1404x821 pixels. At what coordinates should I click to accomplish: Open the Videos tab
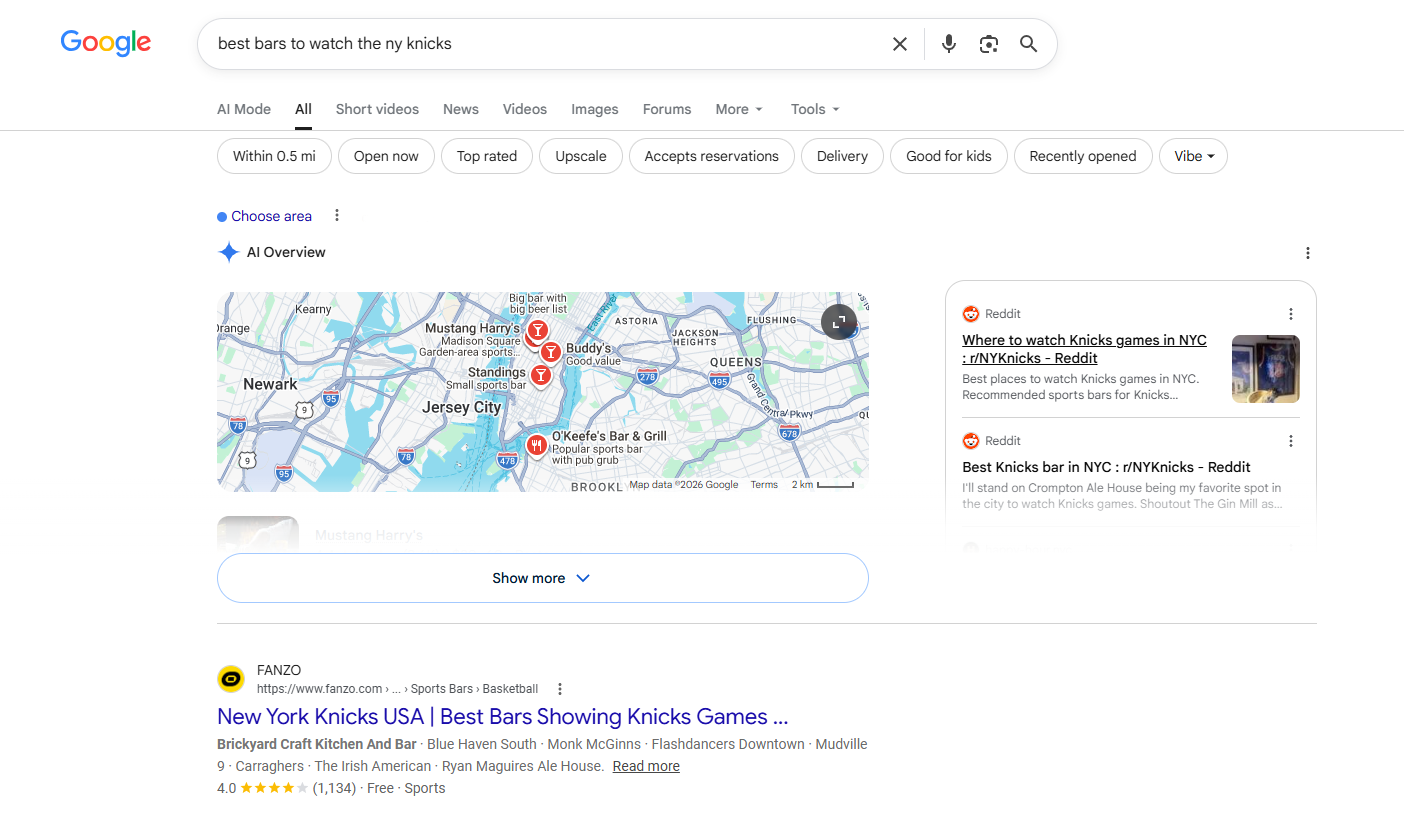pos(525,109)
